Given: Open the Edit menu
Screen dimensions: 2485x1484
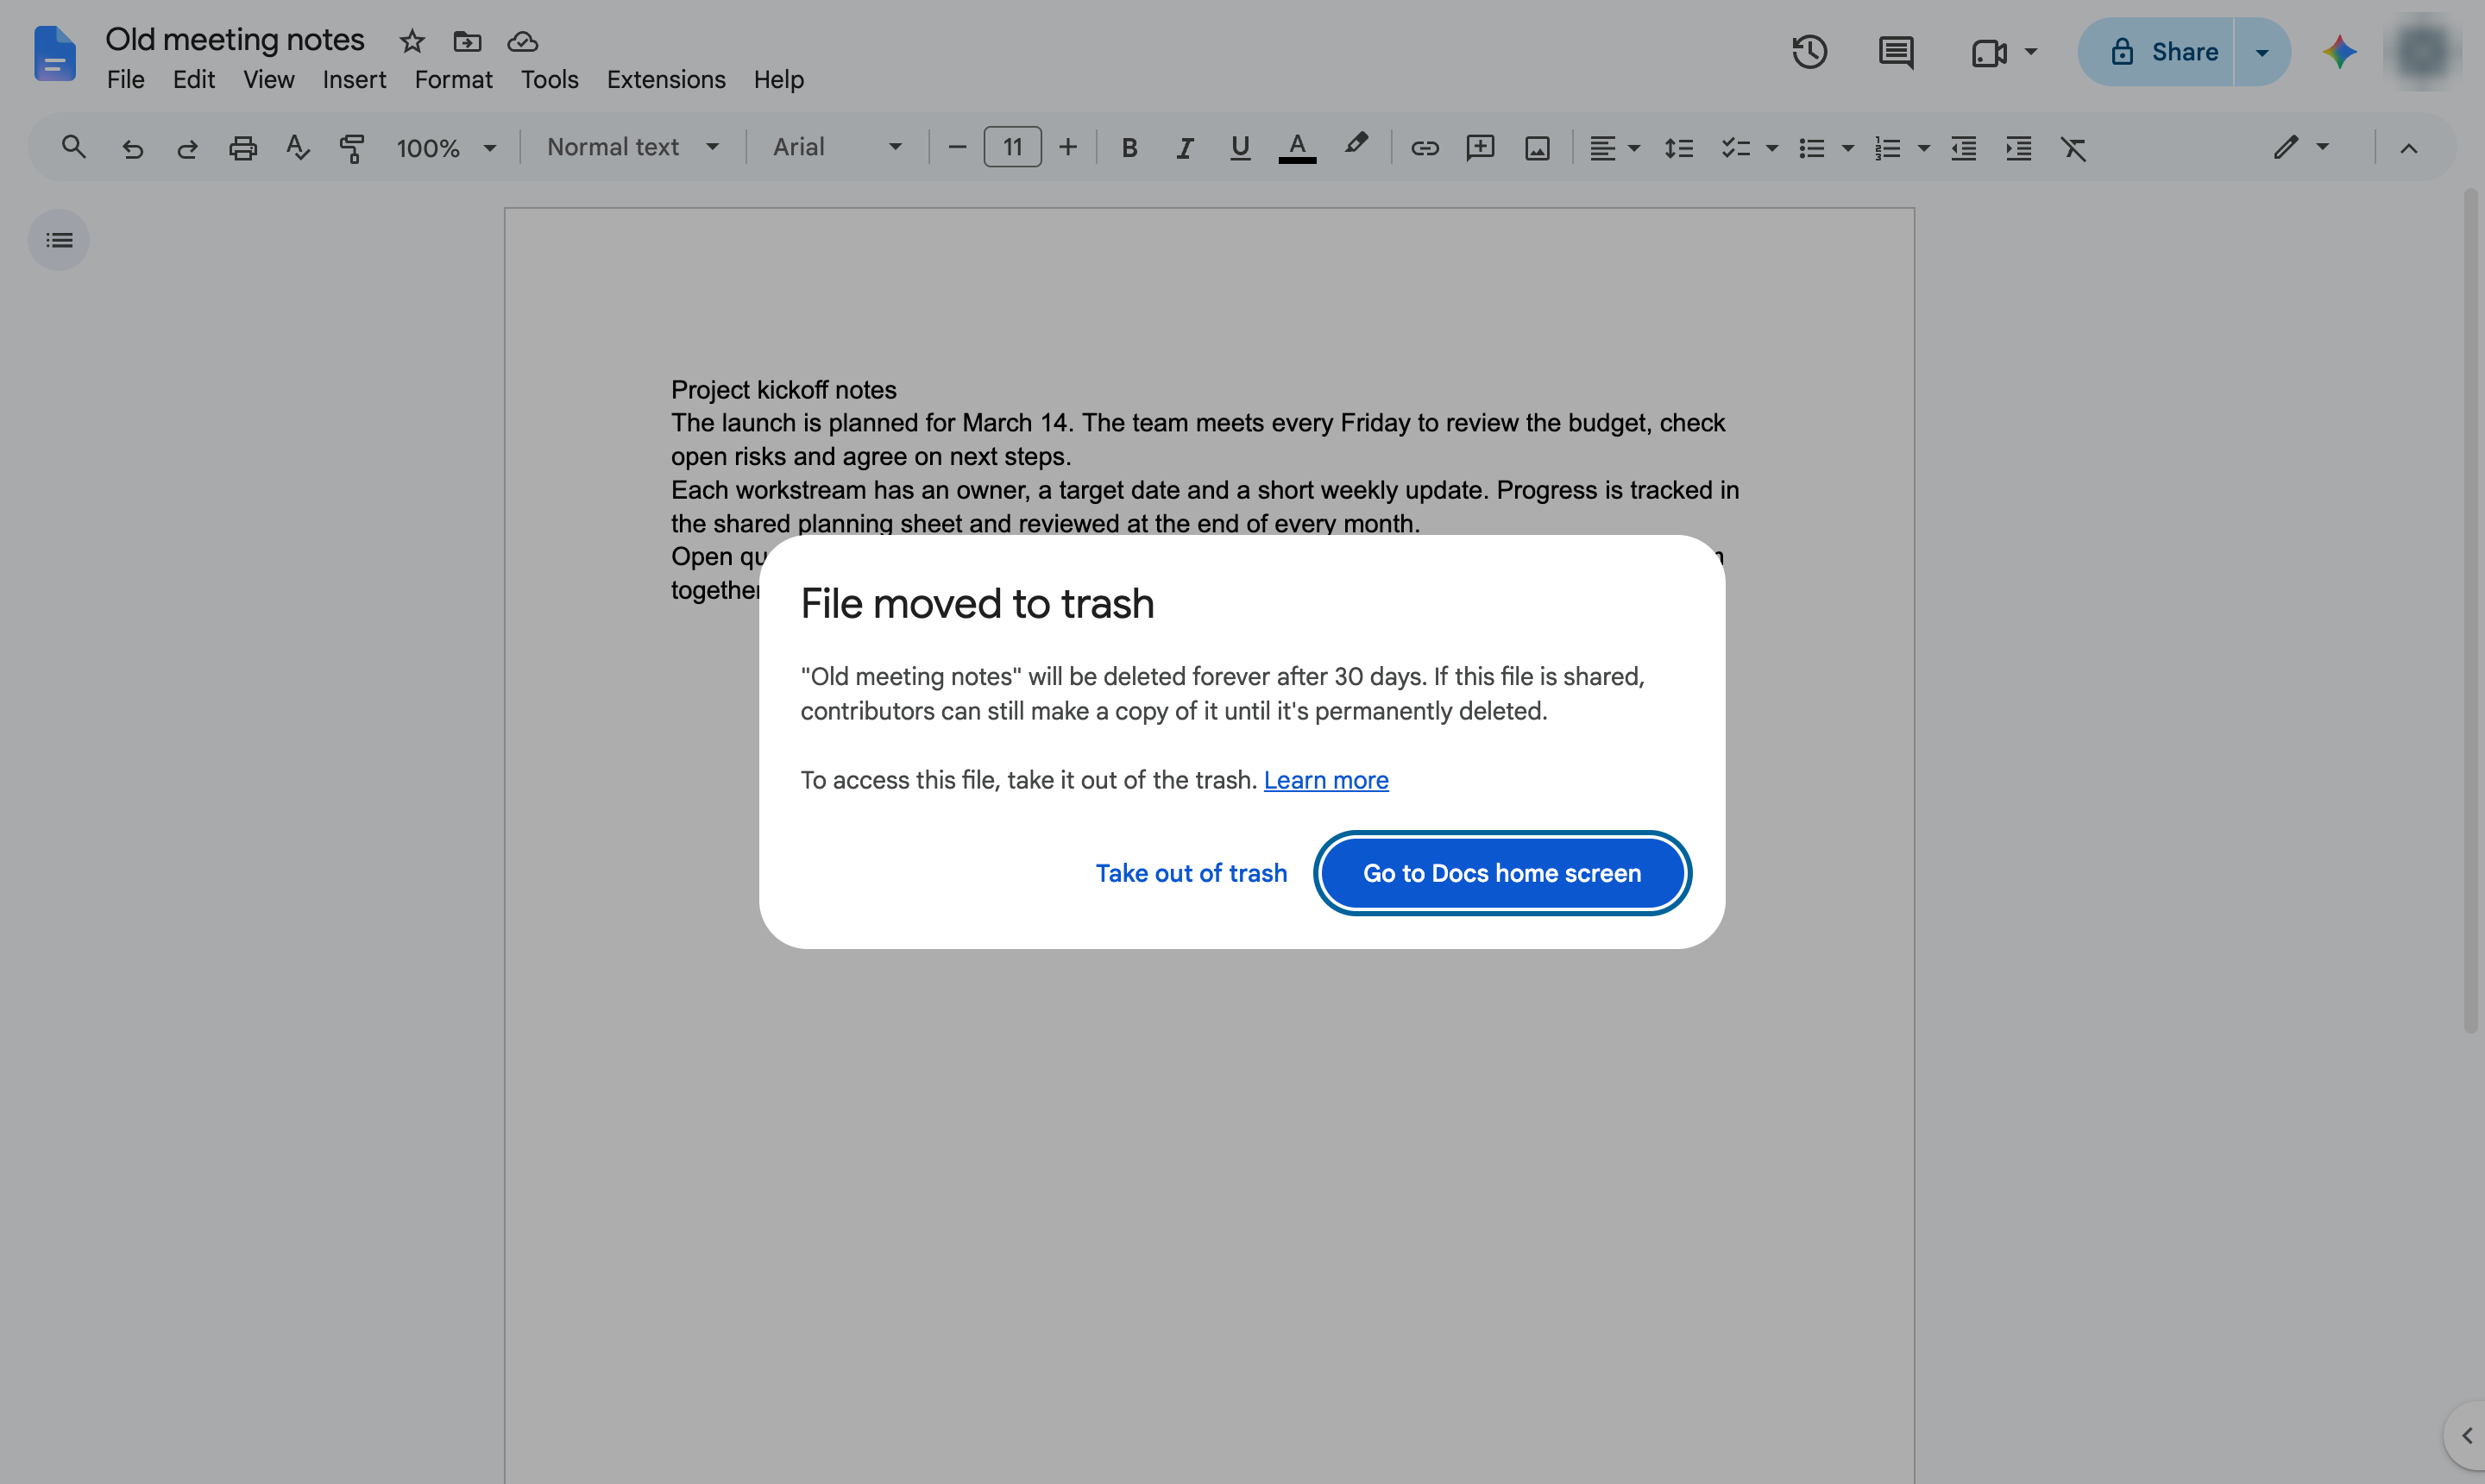Looking at the screenshot, I should coord(194,80).
